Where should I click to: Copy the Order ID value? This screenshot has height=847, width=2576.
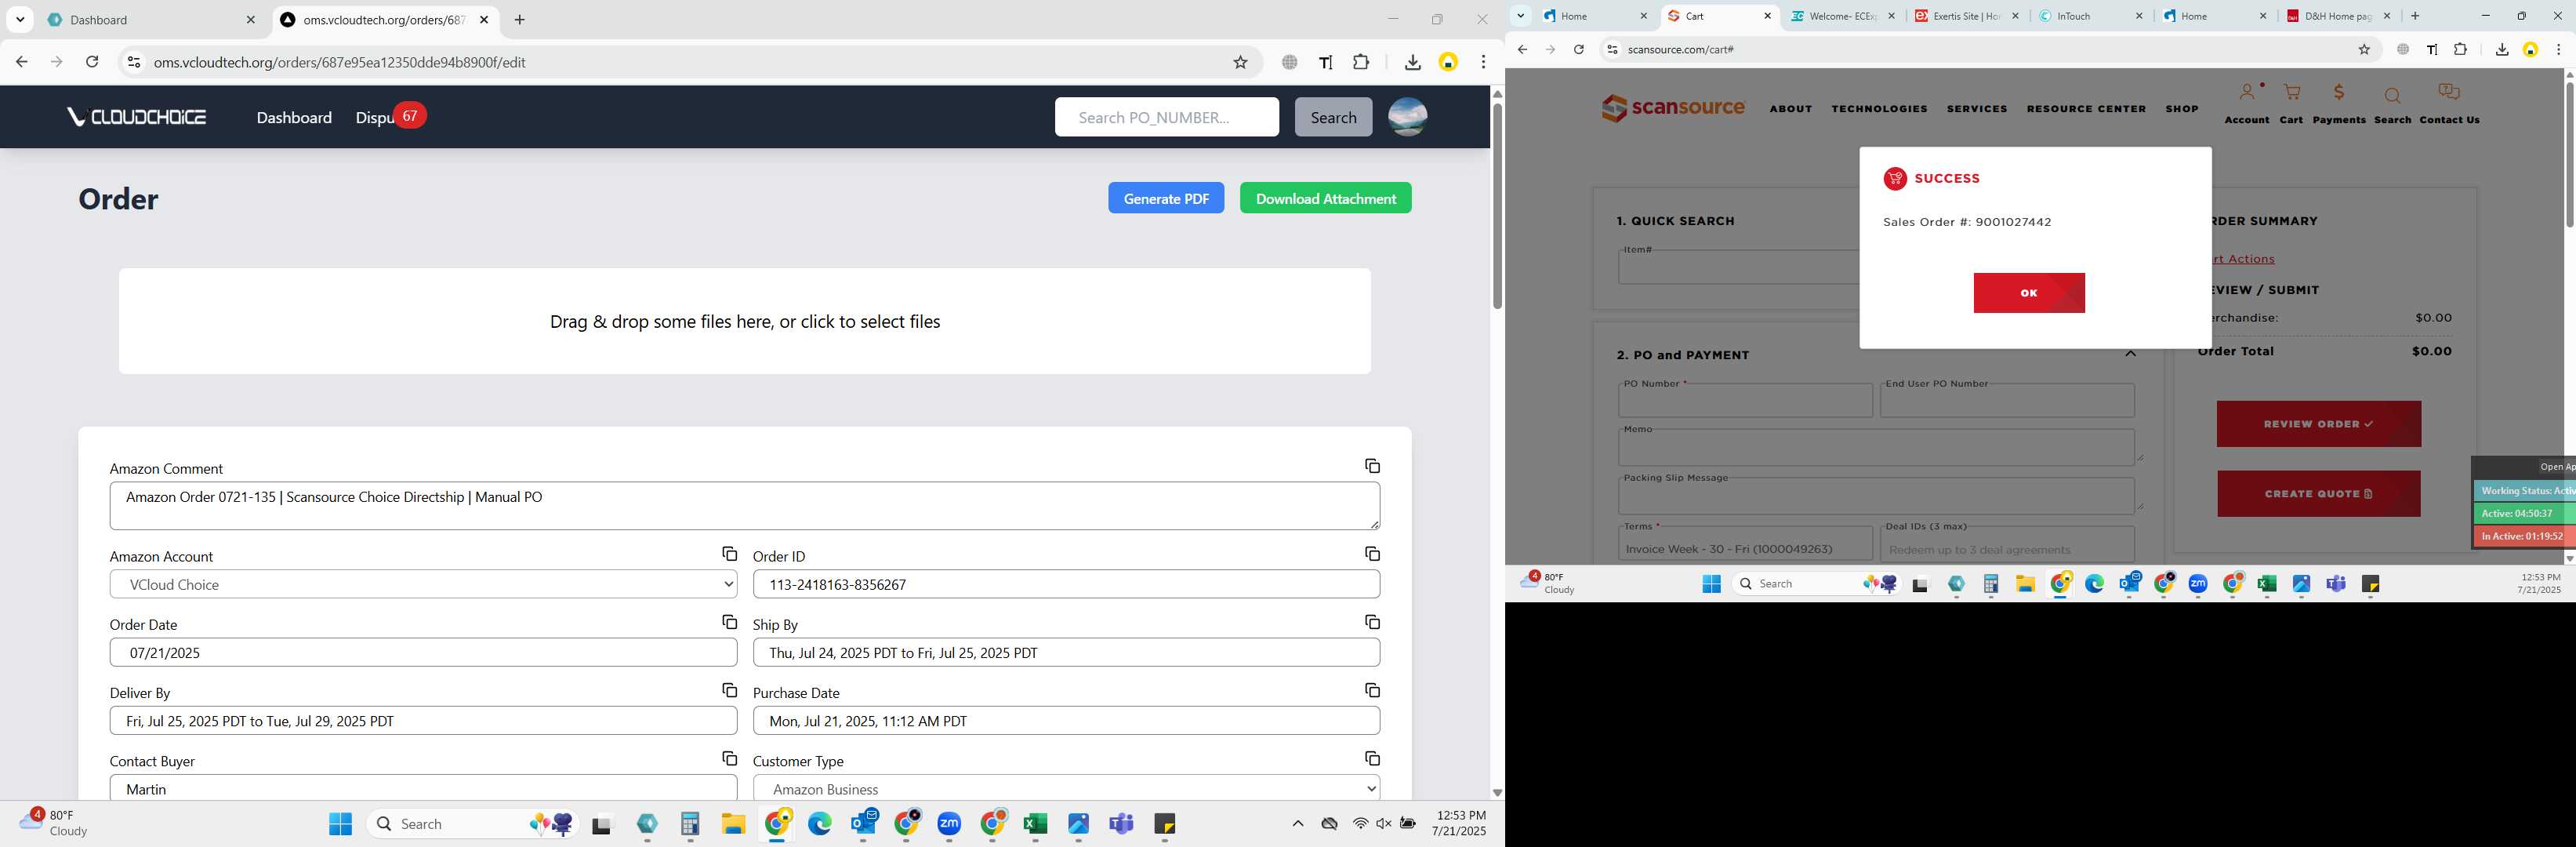(1372, 554)
